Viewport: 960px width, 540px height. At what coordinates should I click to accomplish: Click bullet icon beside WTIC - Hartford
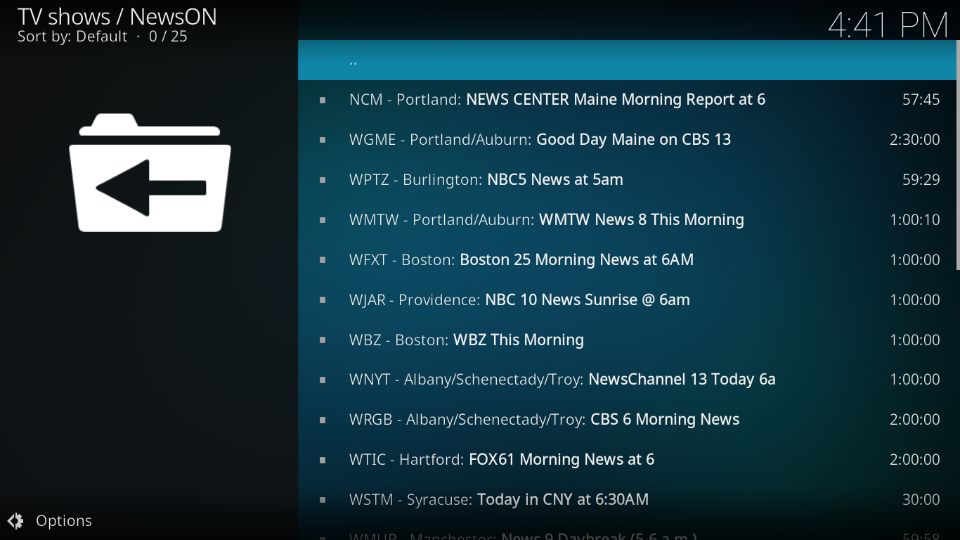click(x=323, y=460)
